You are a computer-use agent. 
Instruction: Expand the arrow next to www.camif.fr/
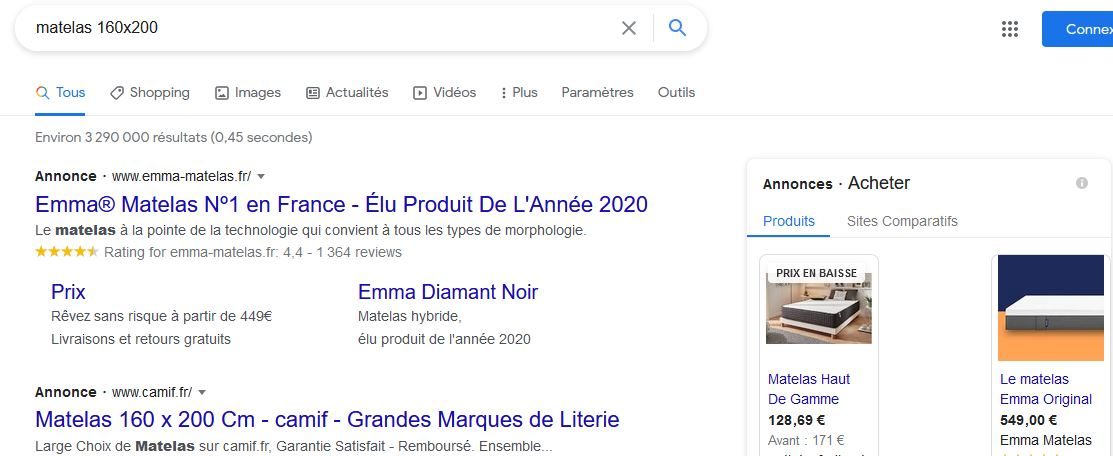(x=202, y=392)
